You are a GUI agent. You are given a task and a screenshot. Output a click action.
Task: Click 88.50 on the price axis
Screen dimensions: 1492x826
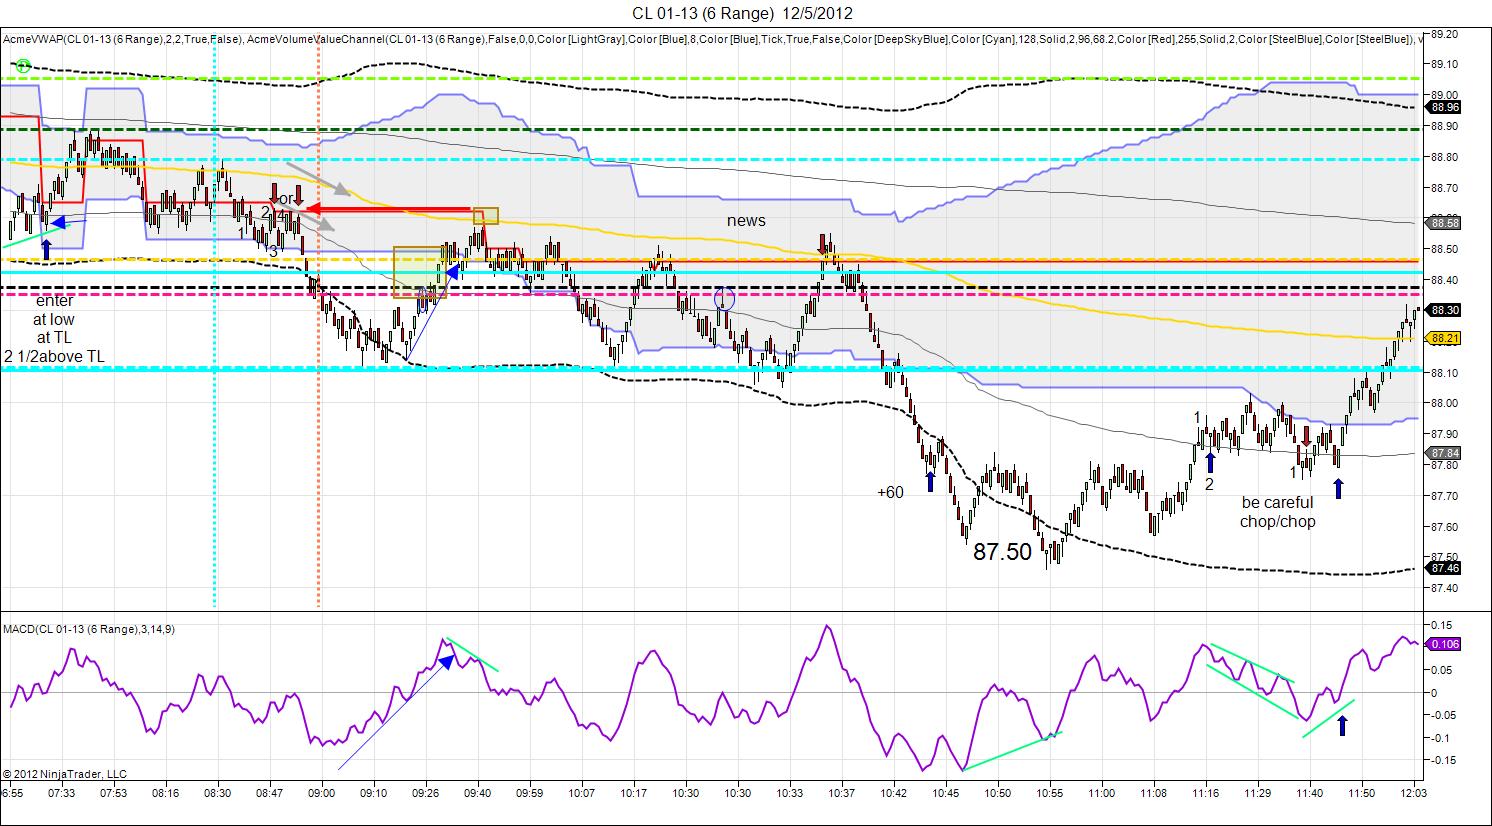coord(1445,250)
